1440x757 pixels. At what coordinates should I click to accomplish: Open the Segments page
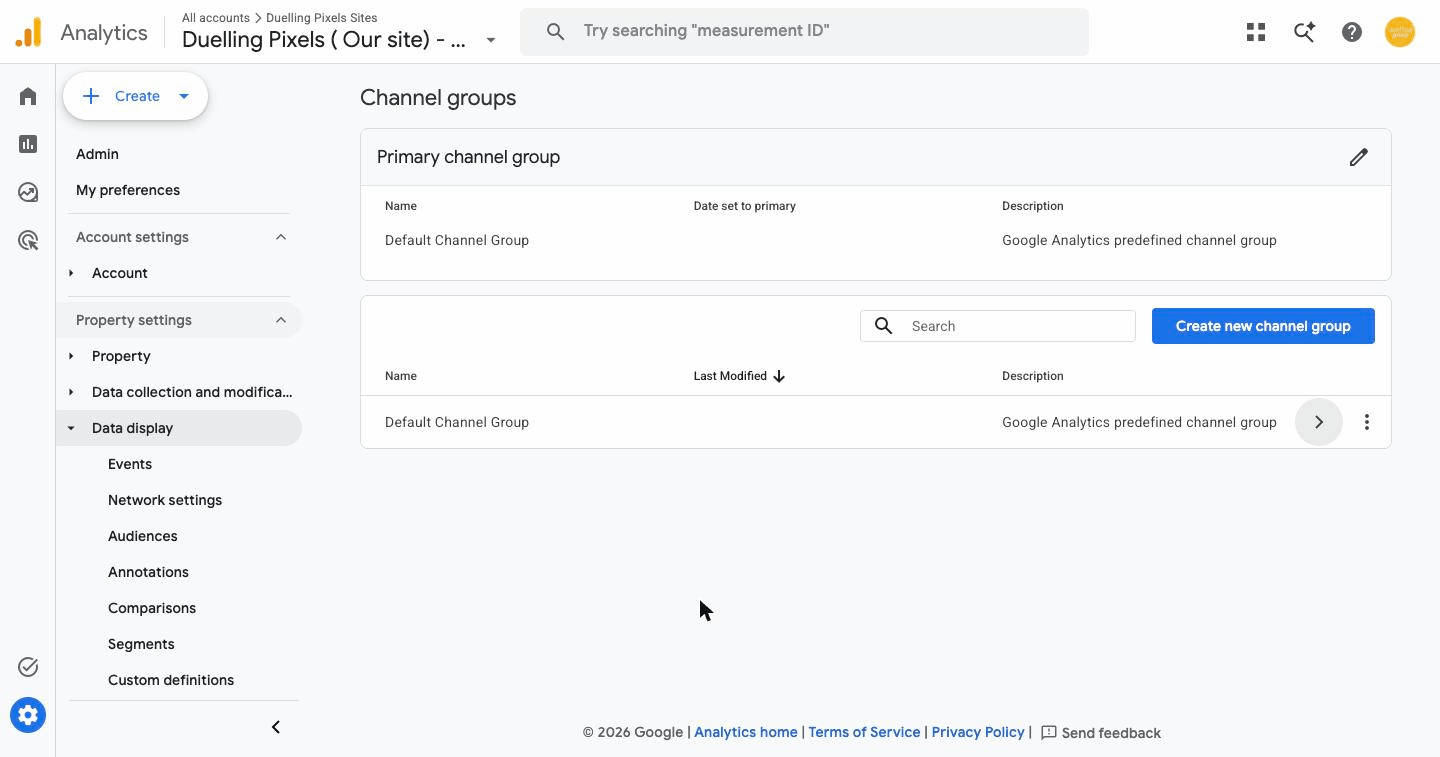(x=141, y=644)
